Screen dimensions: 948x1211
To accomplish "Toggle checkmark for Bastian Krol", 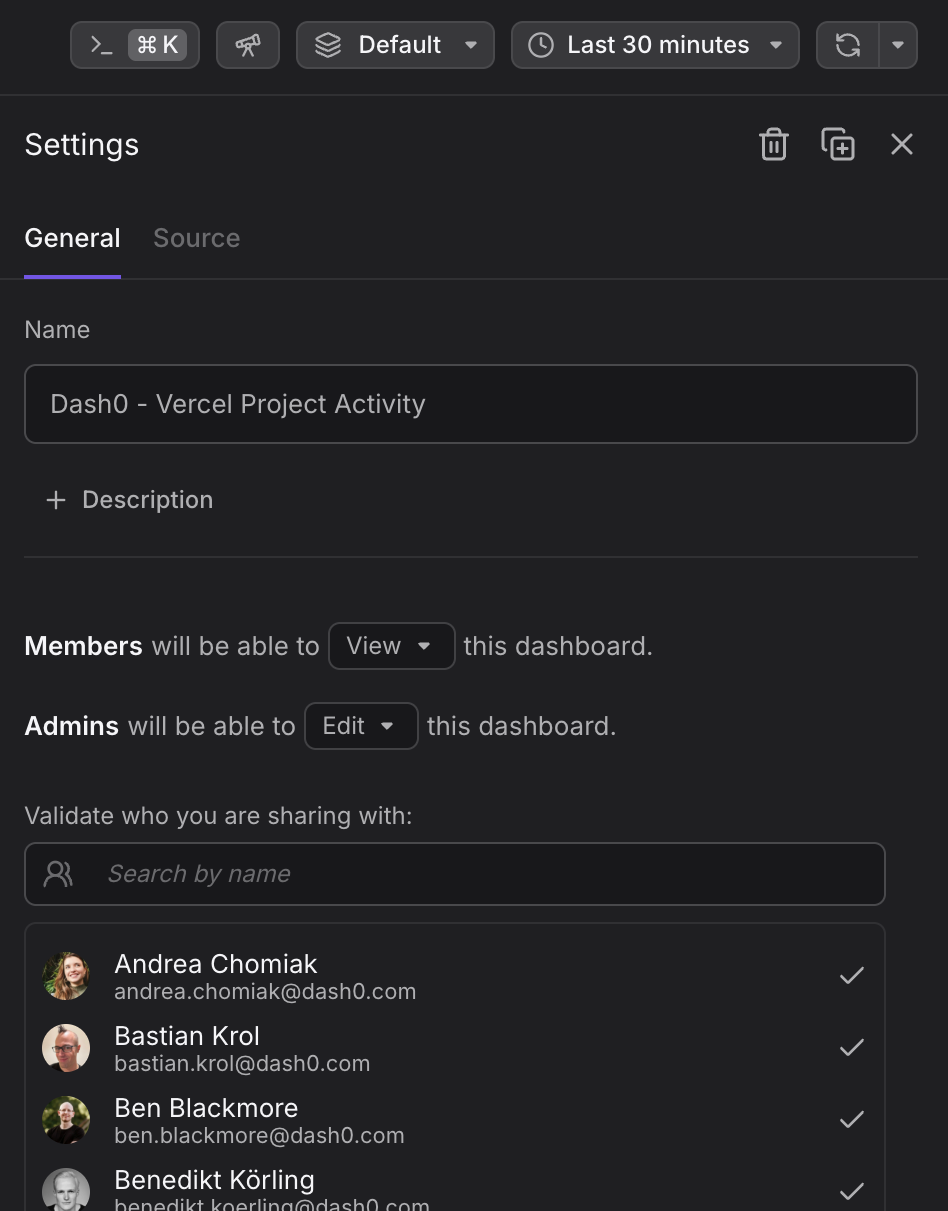I will [852, 1048].
